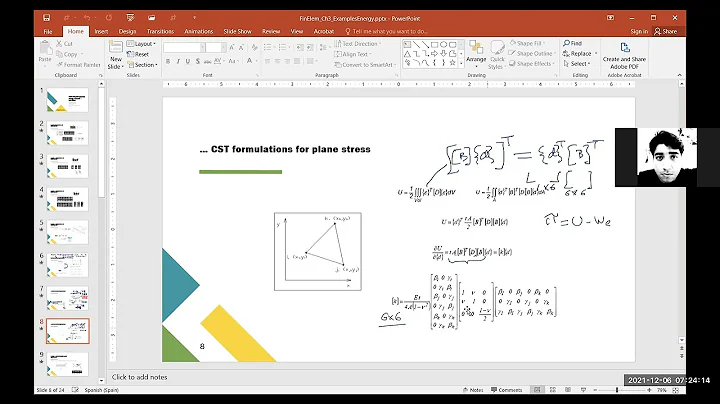Switch to the Transitions tab
The image size is (720, 404).
coord(160,31)
